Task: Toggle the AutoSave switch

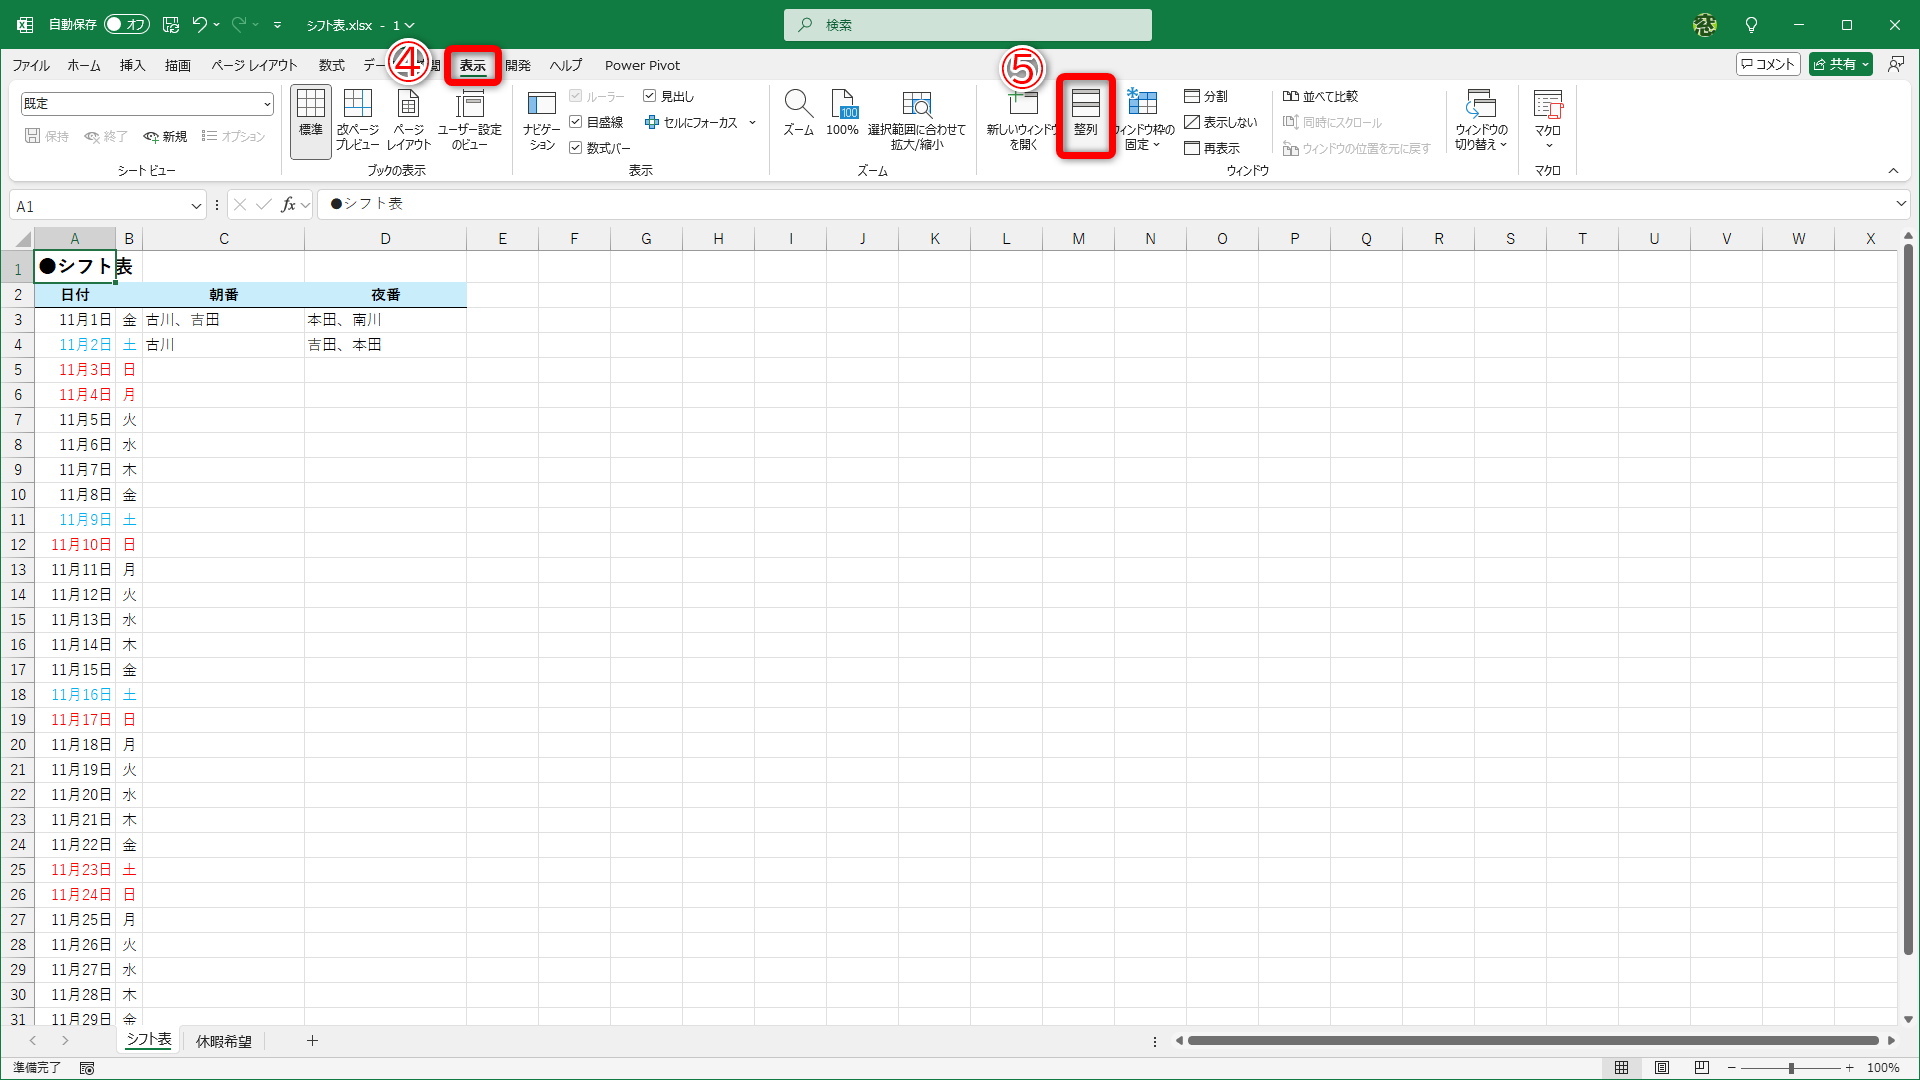Action: 127,25
